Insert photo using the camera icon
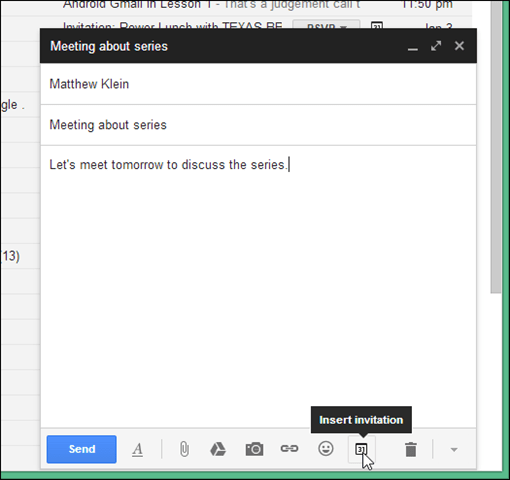Image resolution: width=510 pixels, height=480 pixels. pos(254,449)
